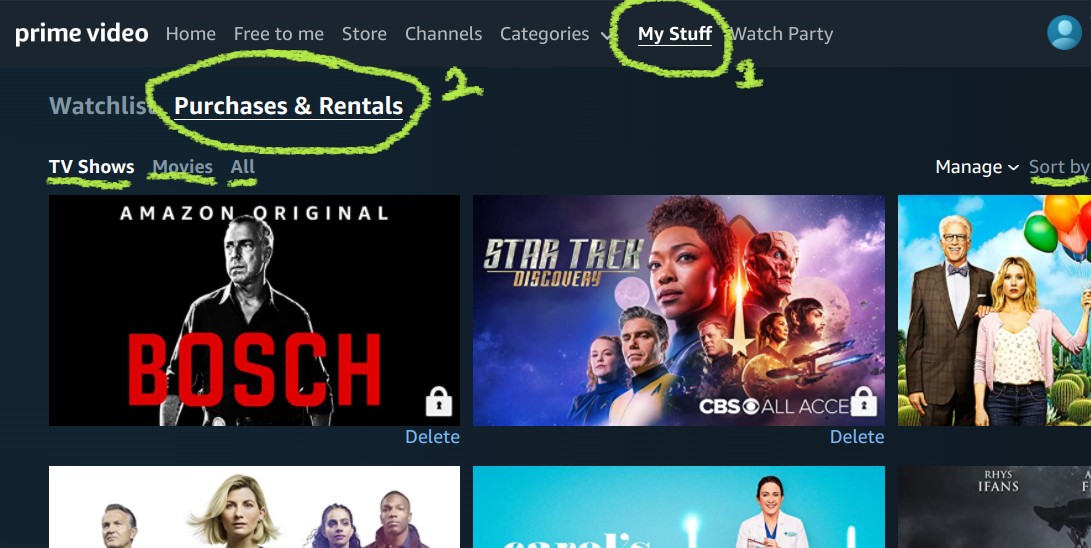
Task: Delete Bosch from the list
Action: point(432,437)
